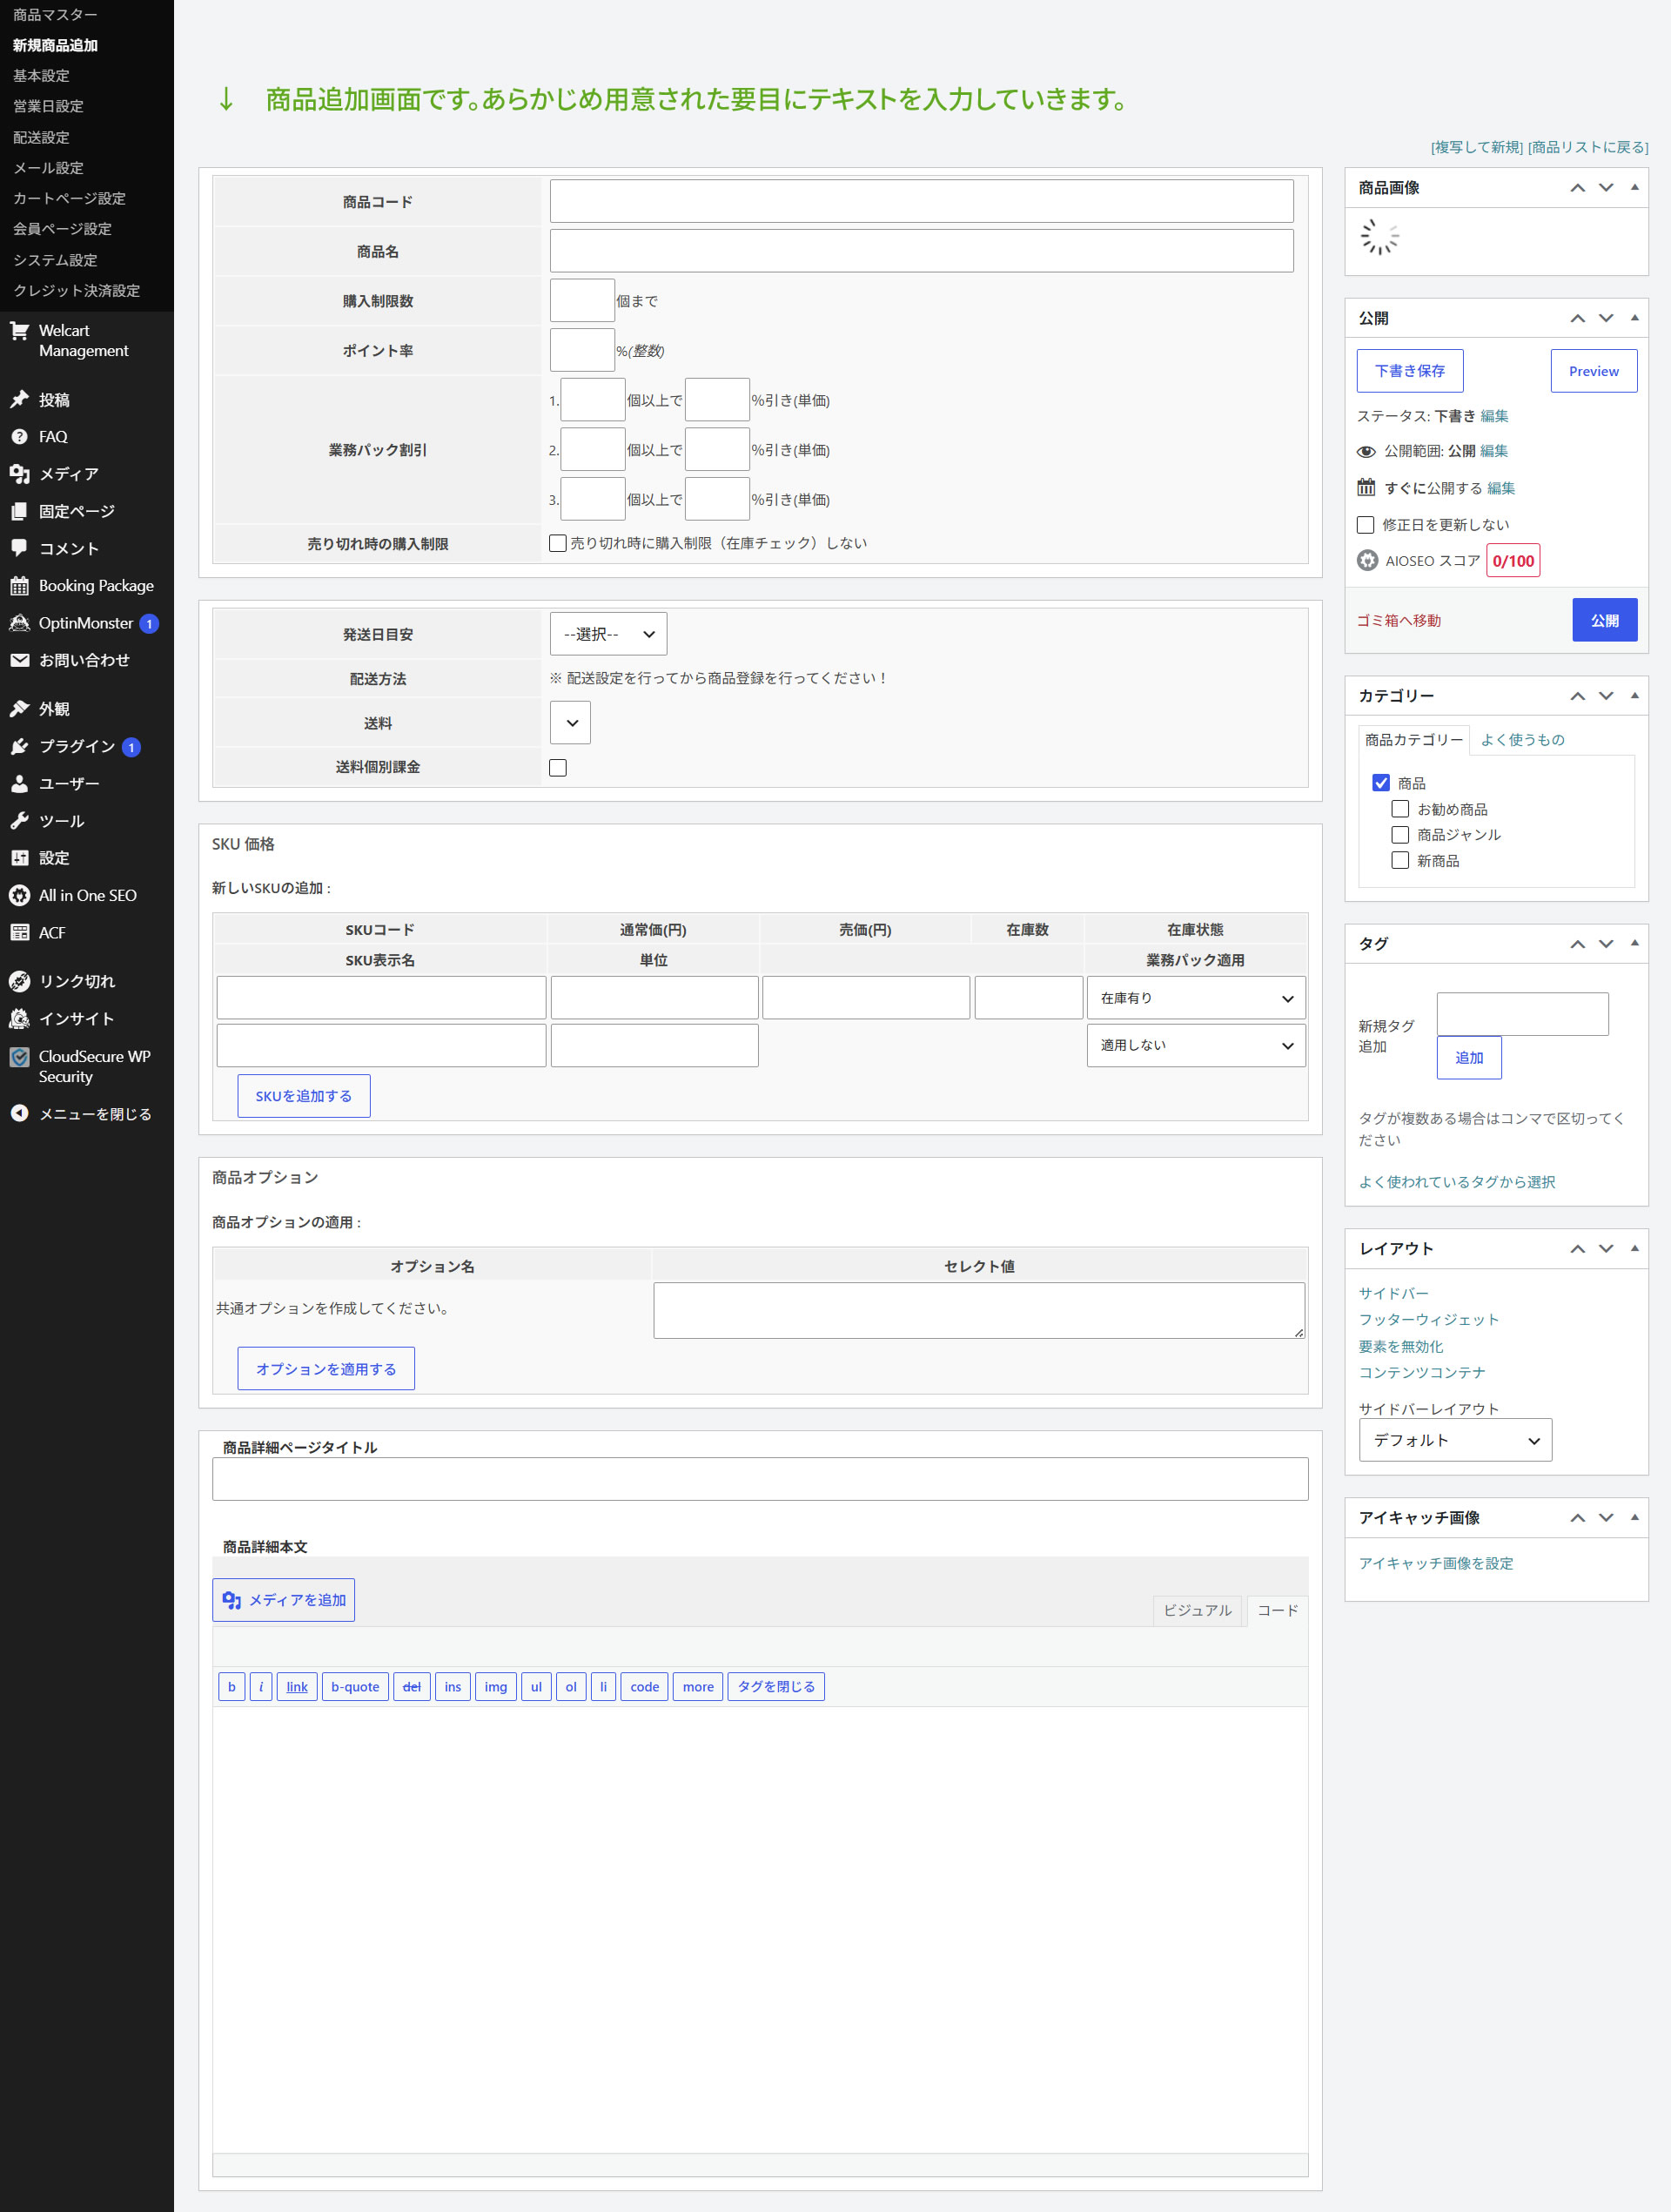The height and width of the screenshot is (2212, 1671).
Task: Click アイキャッチ画像を設定 link
Action: click(1435, 1563)
